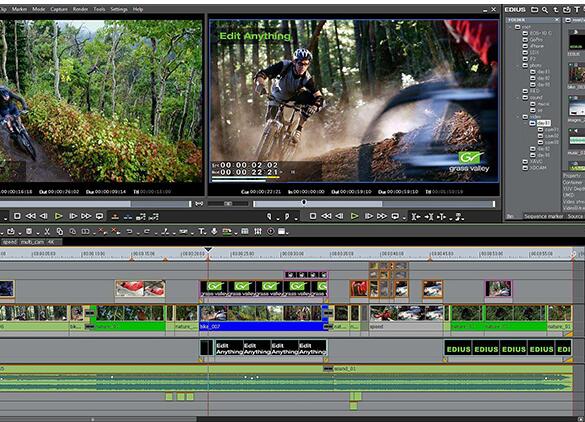Viewport: 585px width, 422px height.
Task: Select the blue bike_007 clip on timeline
Action: point(263,318)
